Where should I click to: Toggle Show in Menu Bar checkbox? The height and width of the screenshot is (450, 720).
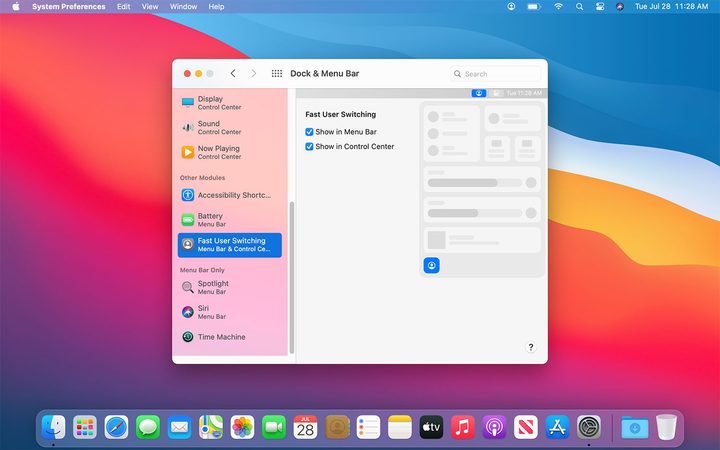[x=309, y=132]
